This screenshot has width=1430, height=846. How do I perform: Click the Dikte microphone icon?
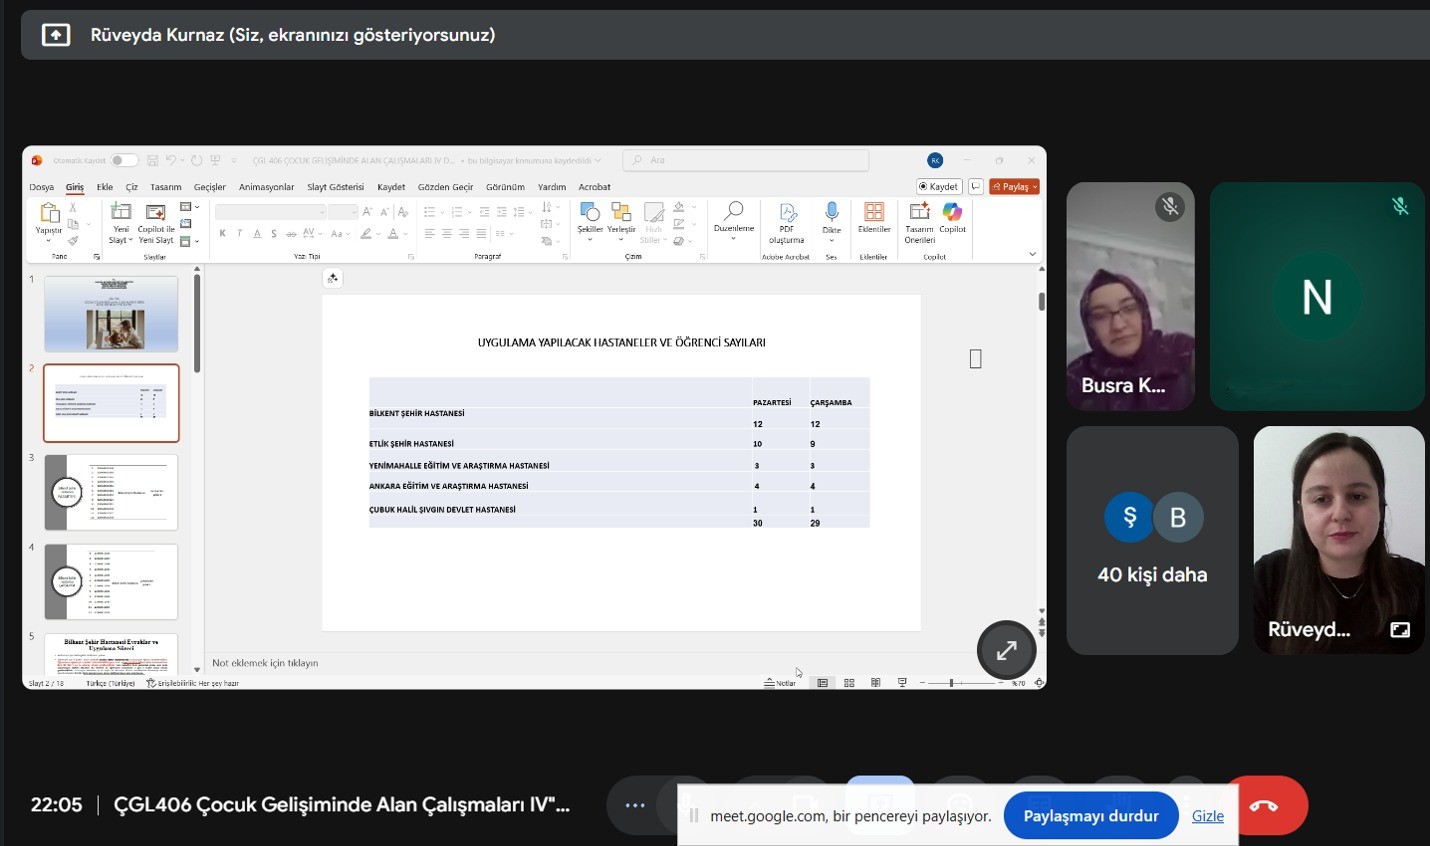(x=831, y=213)
